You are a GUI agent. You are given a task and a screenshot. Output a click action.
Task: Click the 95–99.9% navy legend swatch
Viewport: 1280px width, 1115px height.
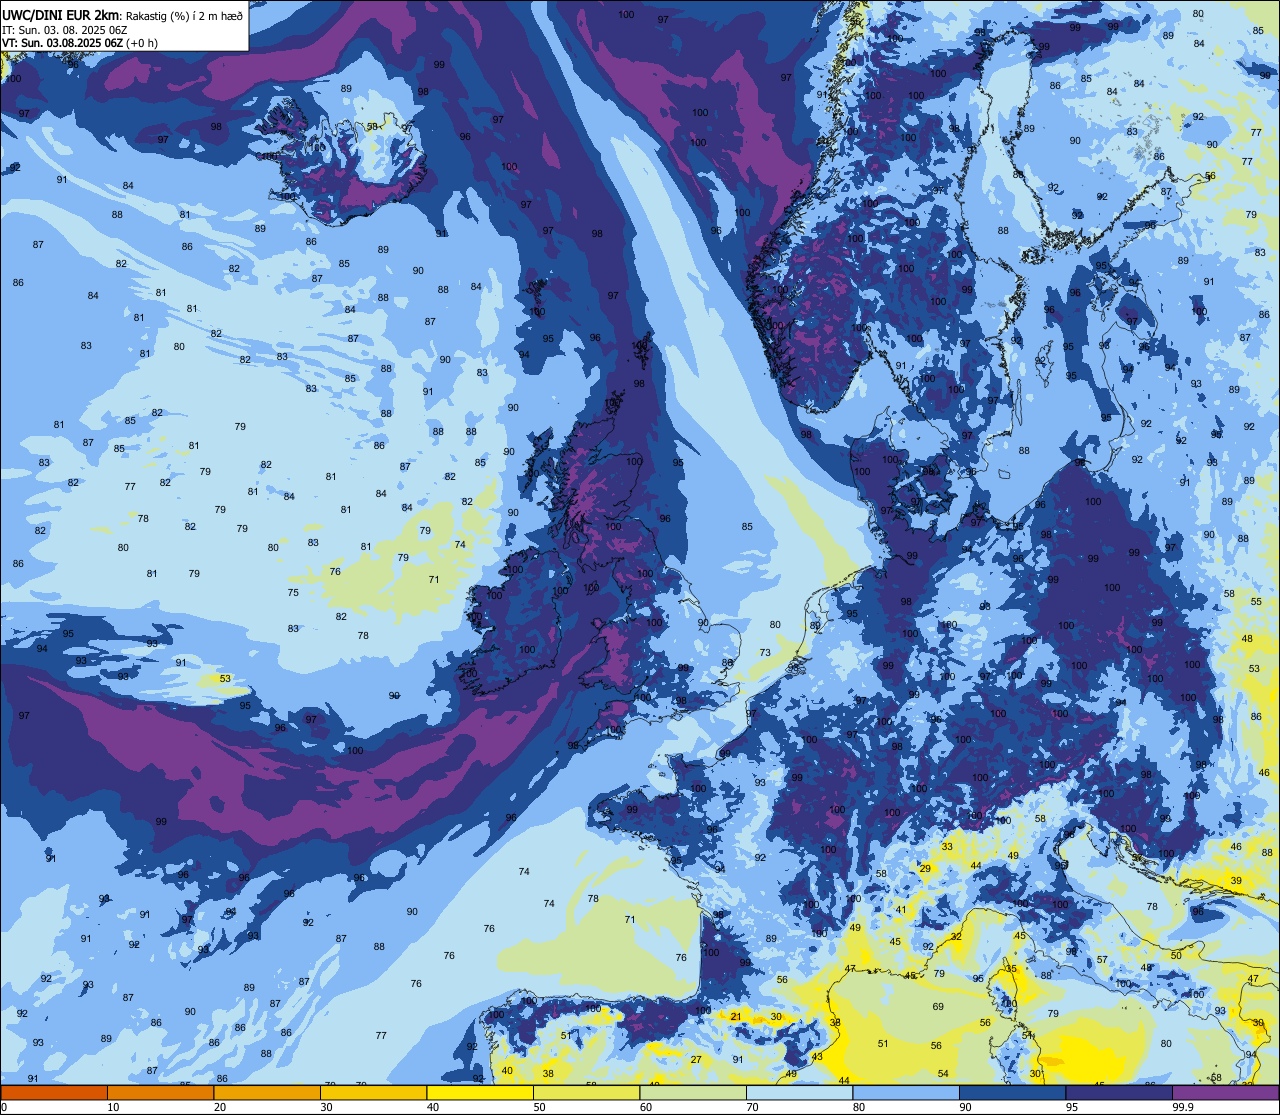click(1119, 1092)
